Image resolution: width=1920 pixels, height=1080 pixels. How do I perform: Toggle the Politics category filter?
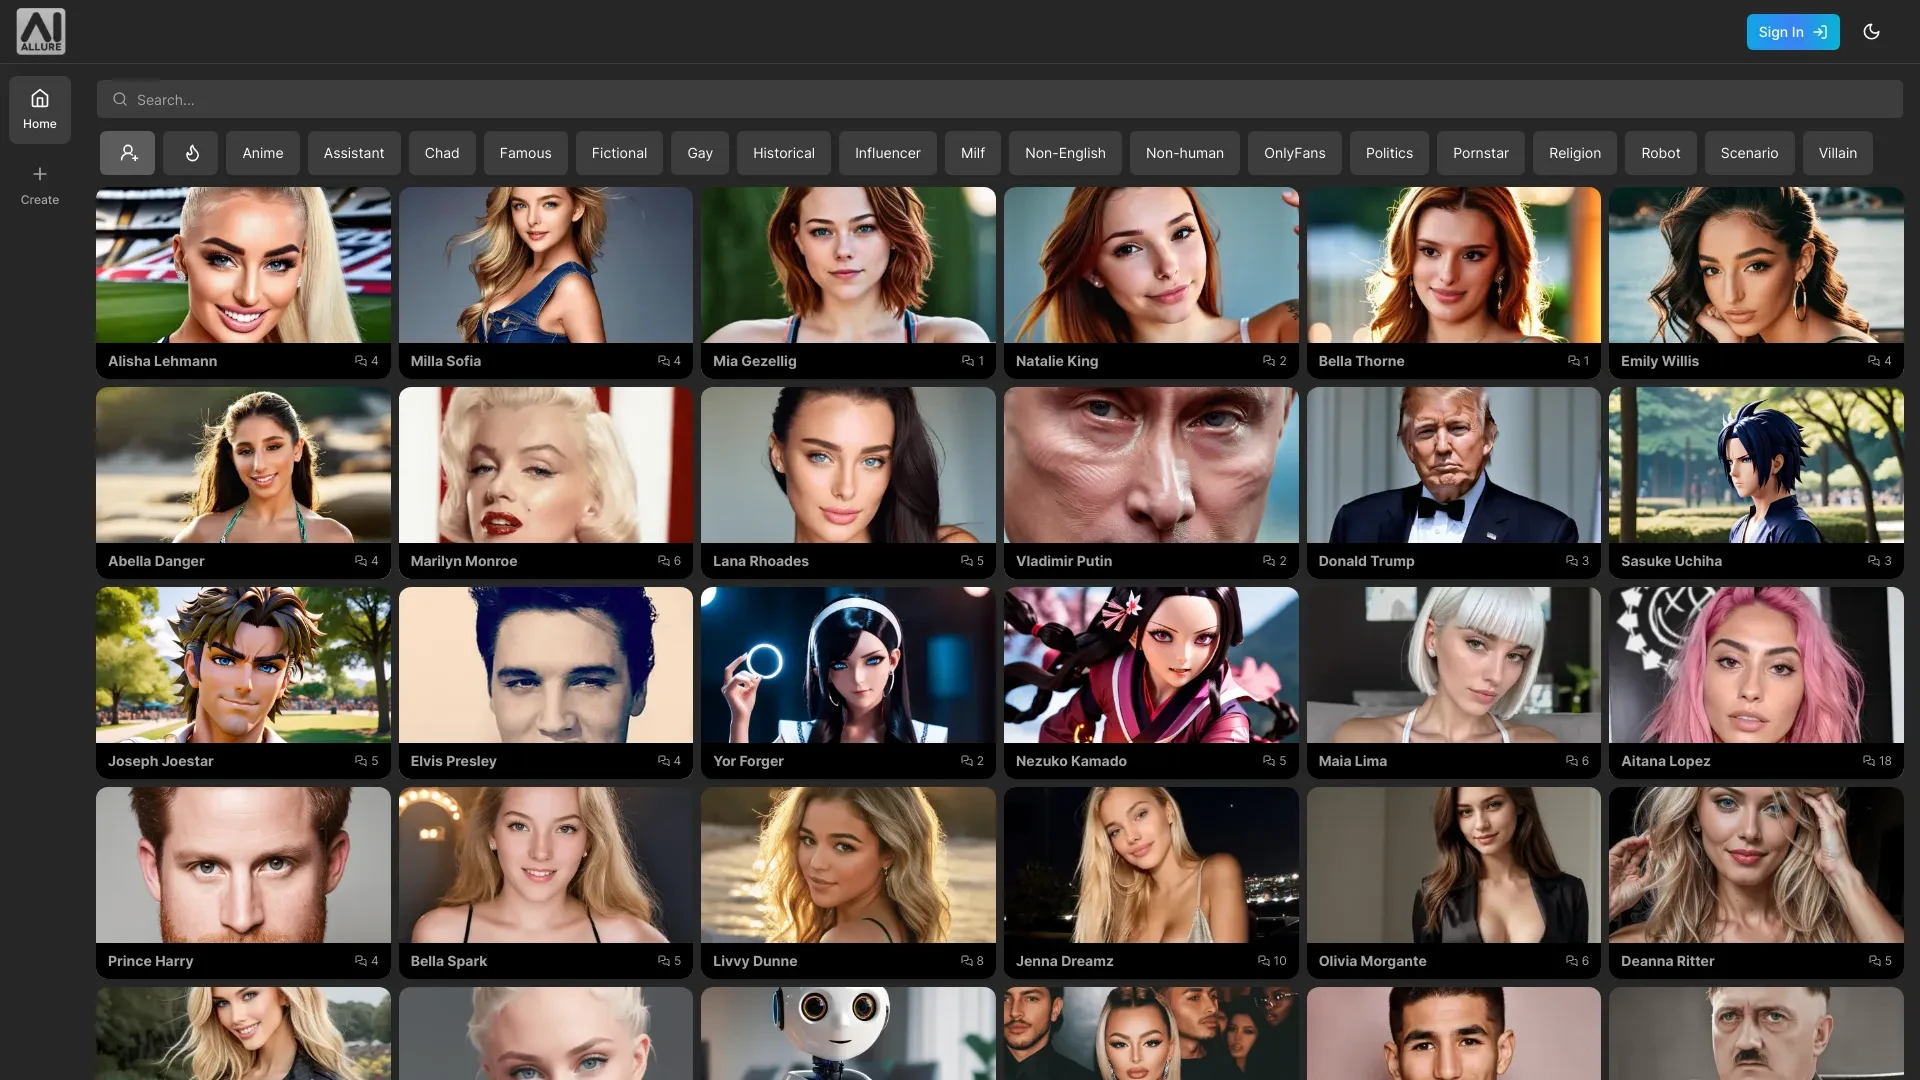click(1389, 153)
